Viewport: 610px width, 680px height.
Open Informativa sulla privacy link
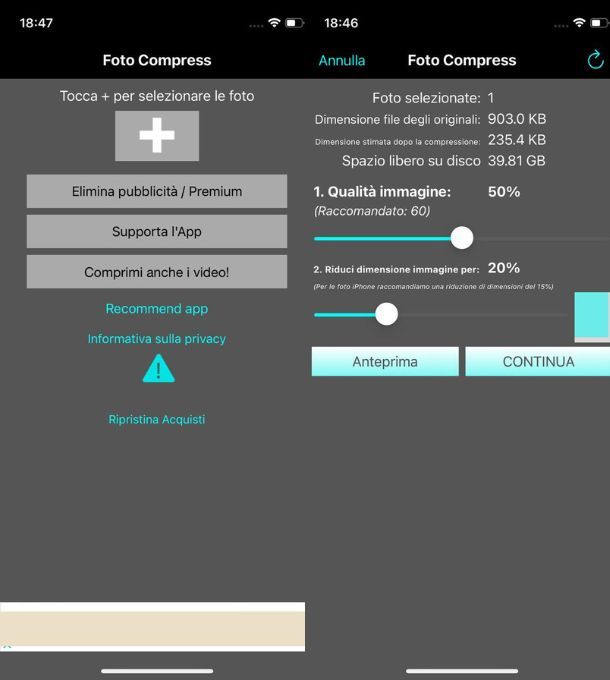[157, 339]
